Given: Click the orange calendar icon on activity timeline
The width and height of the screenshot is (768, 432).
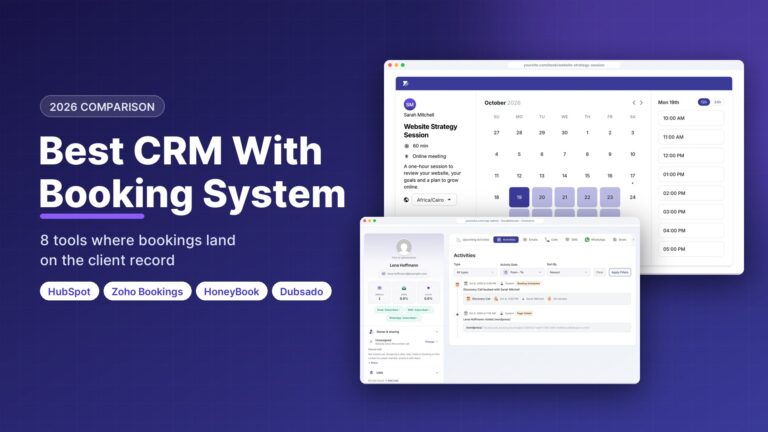Looking at the screenshot, I should [x=457, y=284].
